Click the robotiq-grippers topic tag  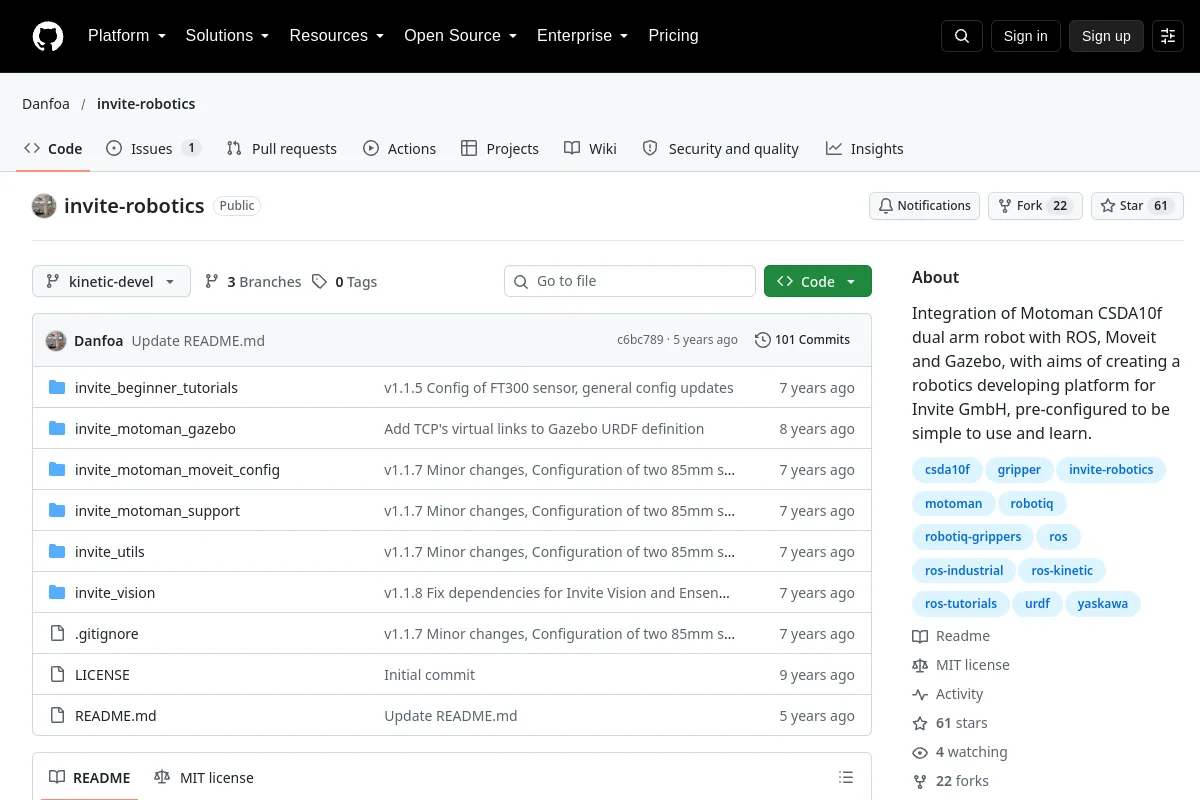tap(973, 537)
